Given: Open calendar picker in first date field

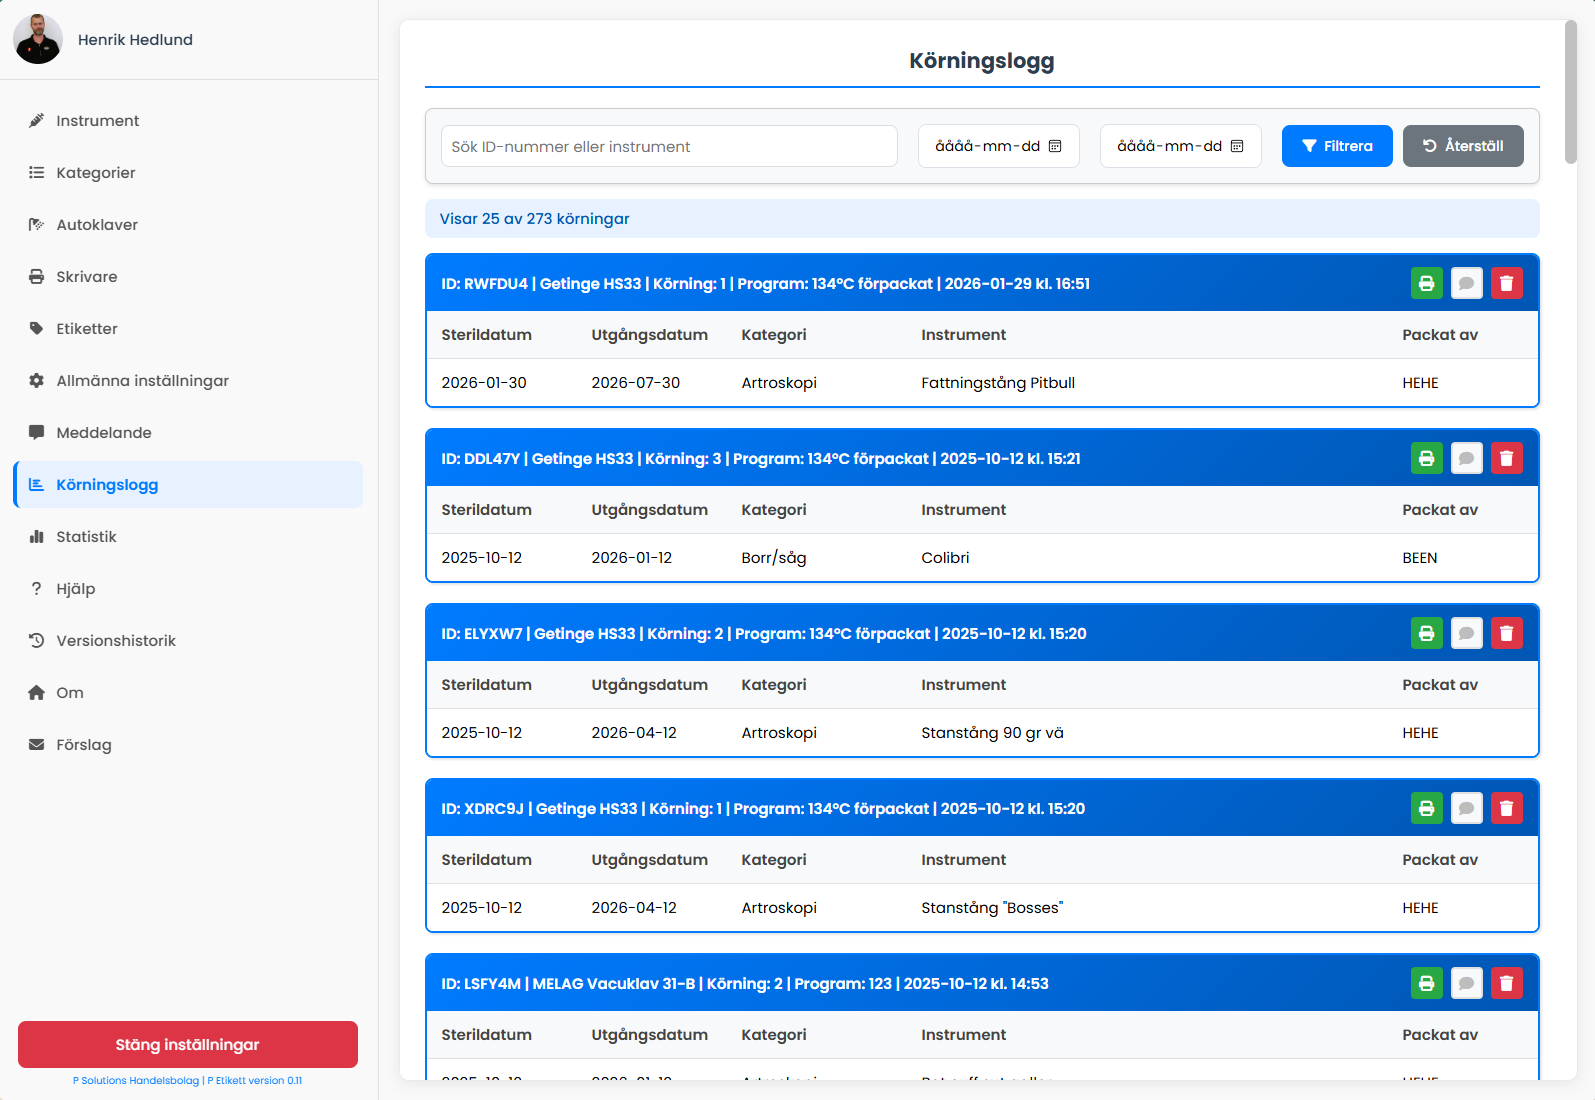Looking at the screenshot, I should pyautogui.click(x=1055, y=146).
